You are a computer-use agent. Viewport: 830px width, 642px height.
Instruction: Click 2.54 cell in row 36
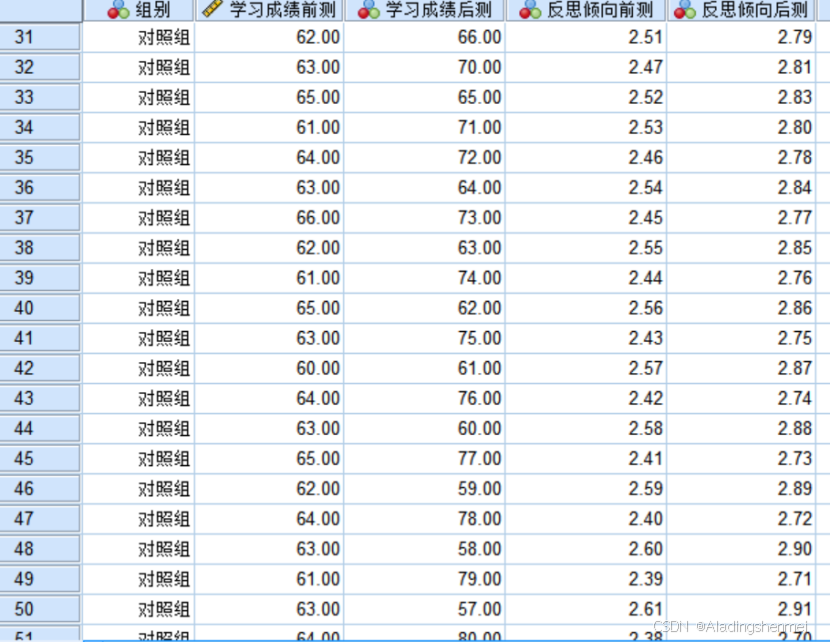point(587,188)
